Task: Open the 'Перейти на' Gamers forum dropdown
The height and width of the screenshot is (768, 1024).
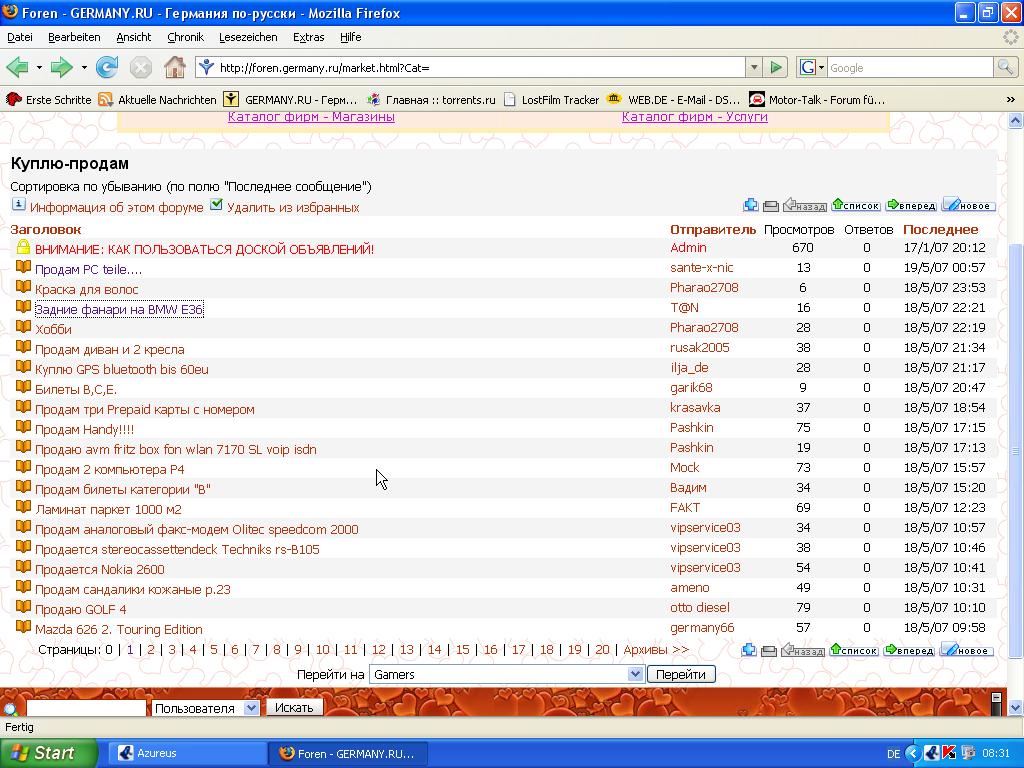Action: click(x=635, y=674)
